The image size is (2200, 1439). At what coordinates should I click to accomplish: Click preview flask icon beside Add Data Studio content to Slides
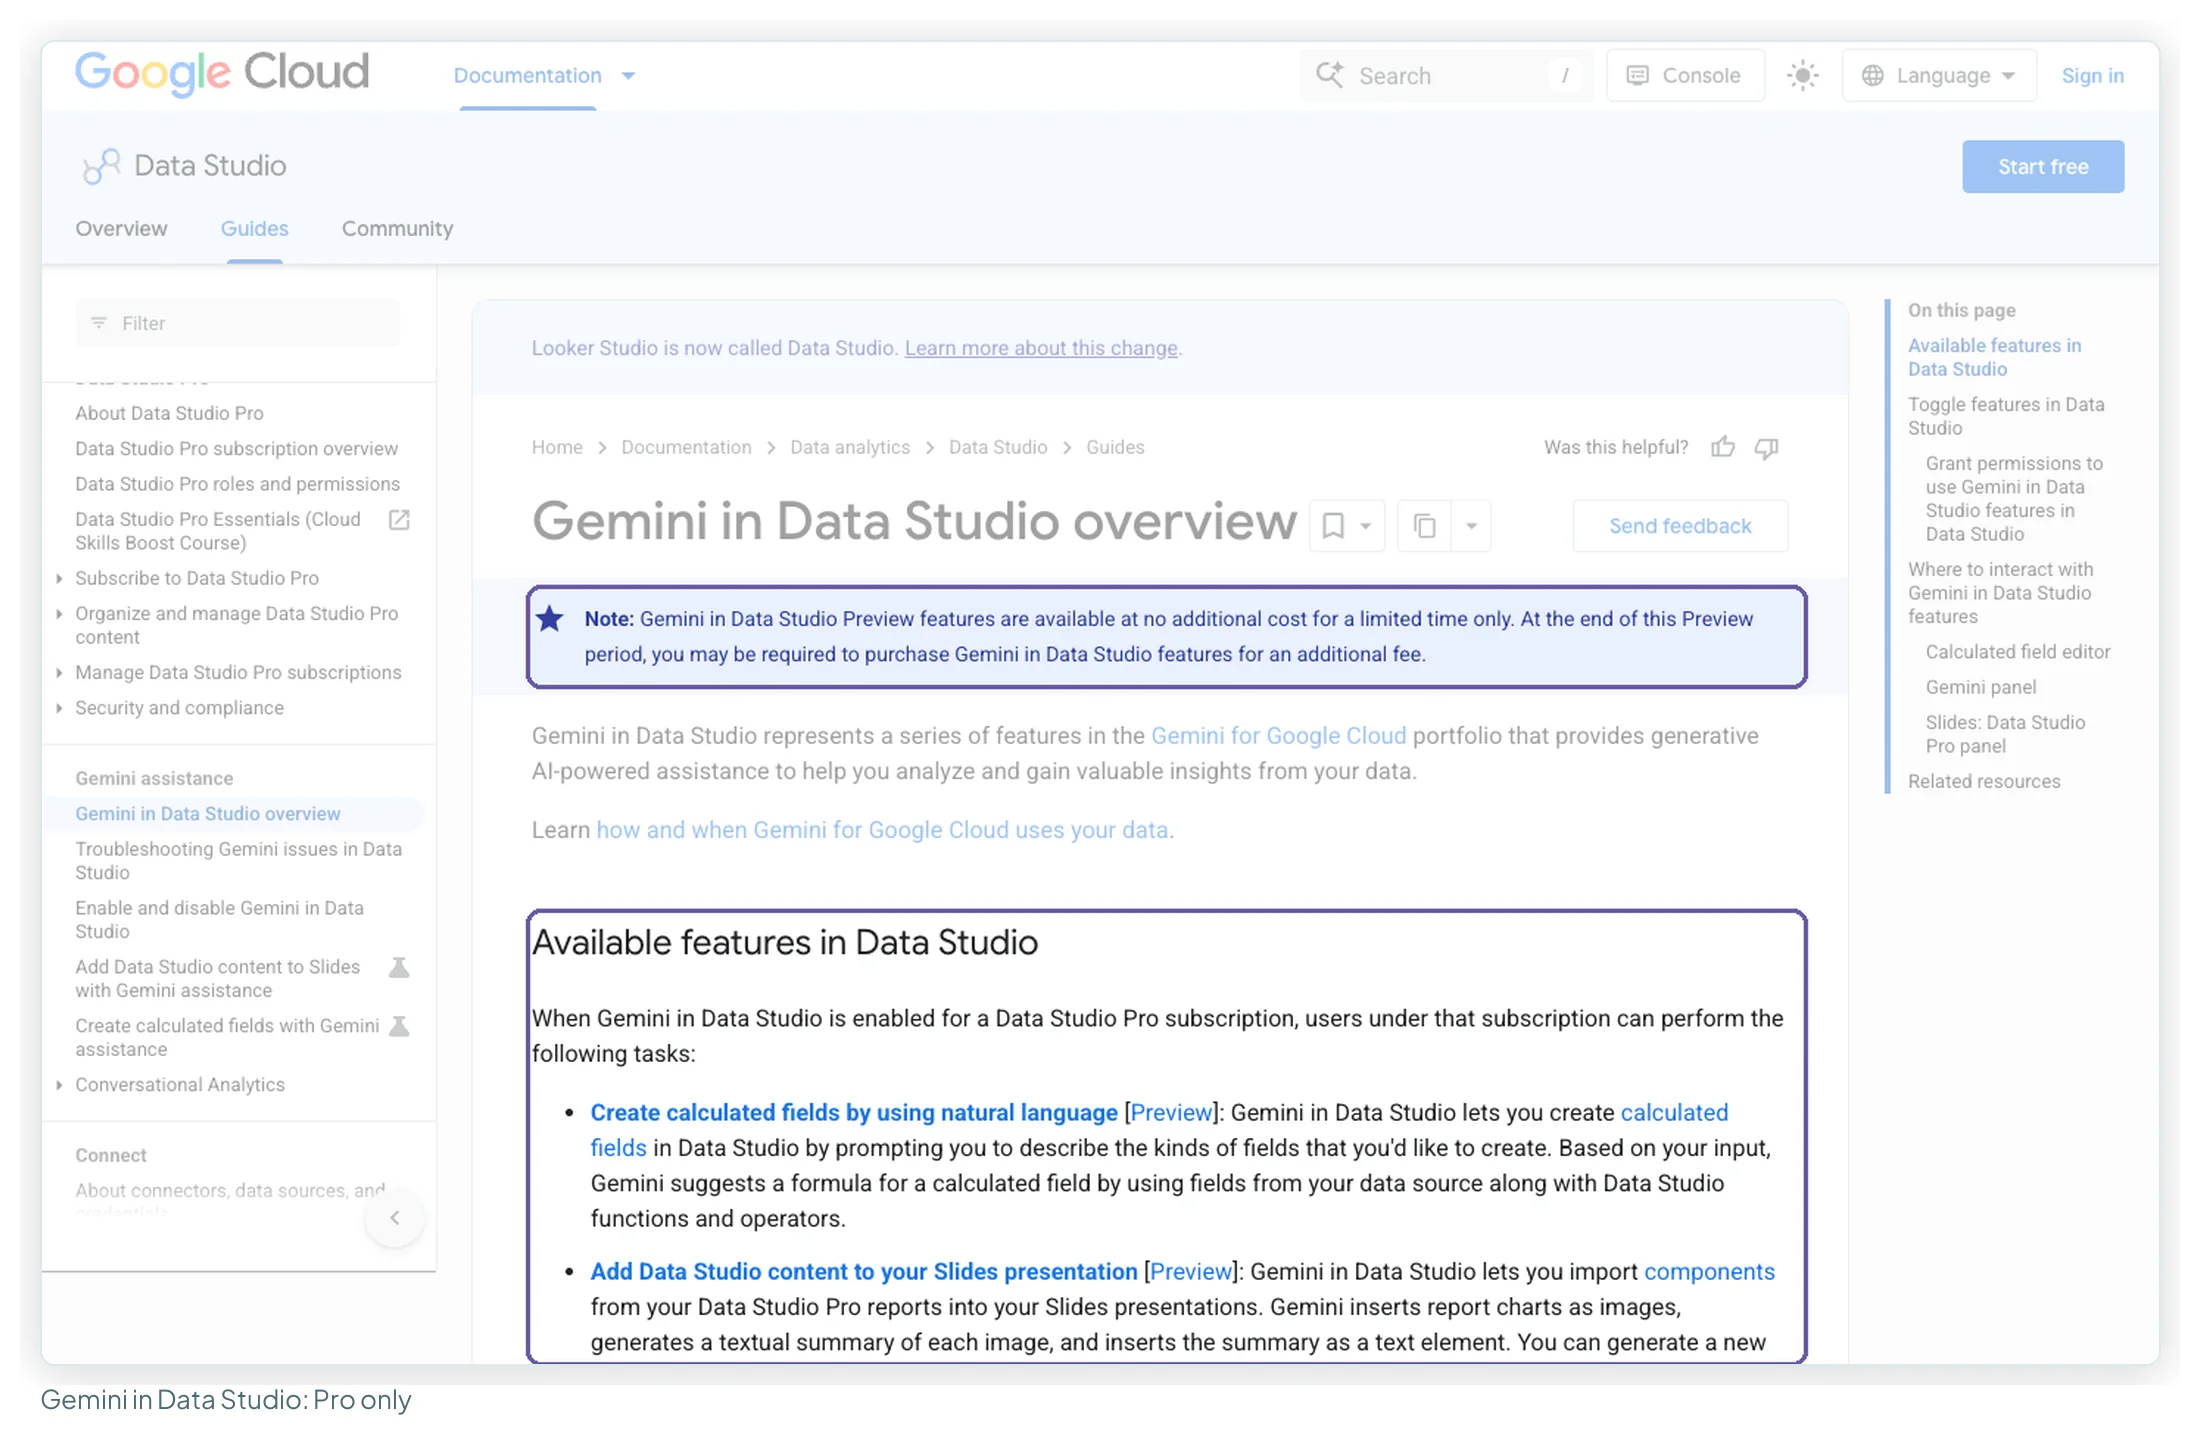click(399, 967)
